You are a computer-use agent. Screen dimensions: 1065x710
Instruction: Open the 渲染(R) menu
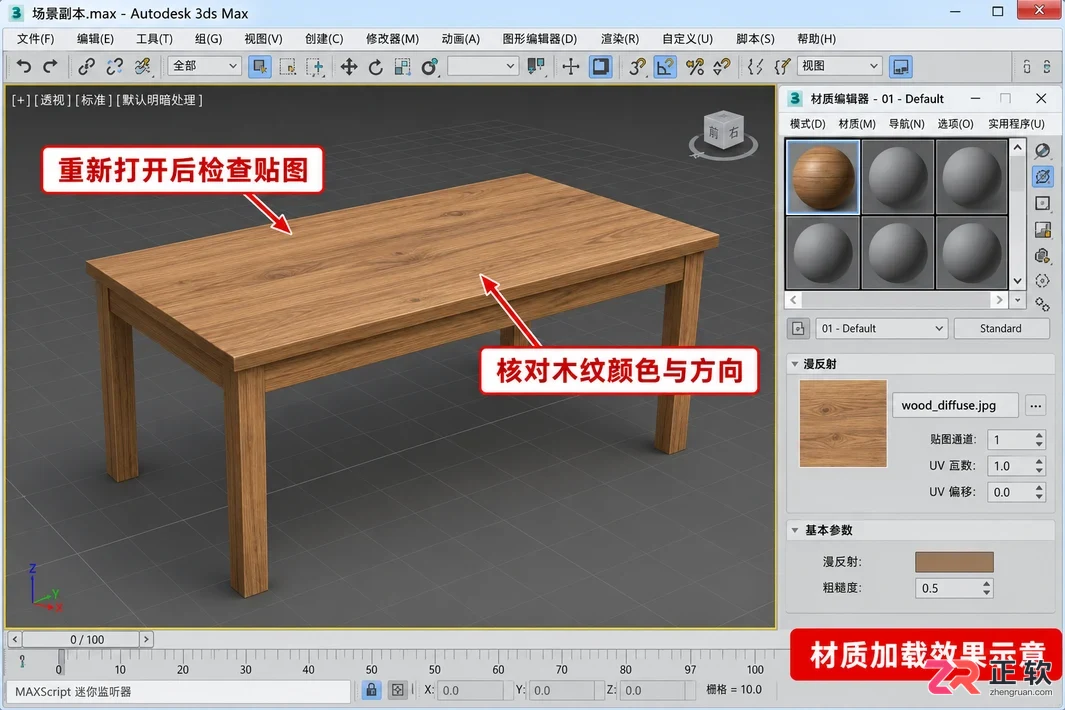coord(619,39)
